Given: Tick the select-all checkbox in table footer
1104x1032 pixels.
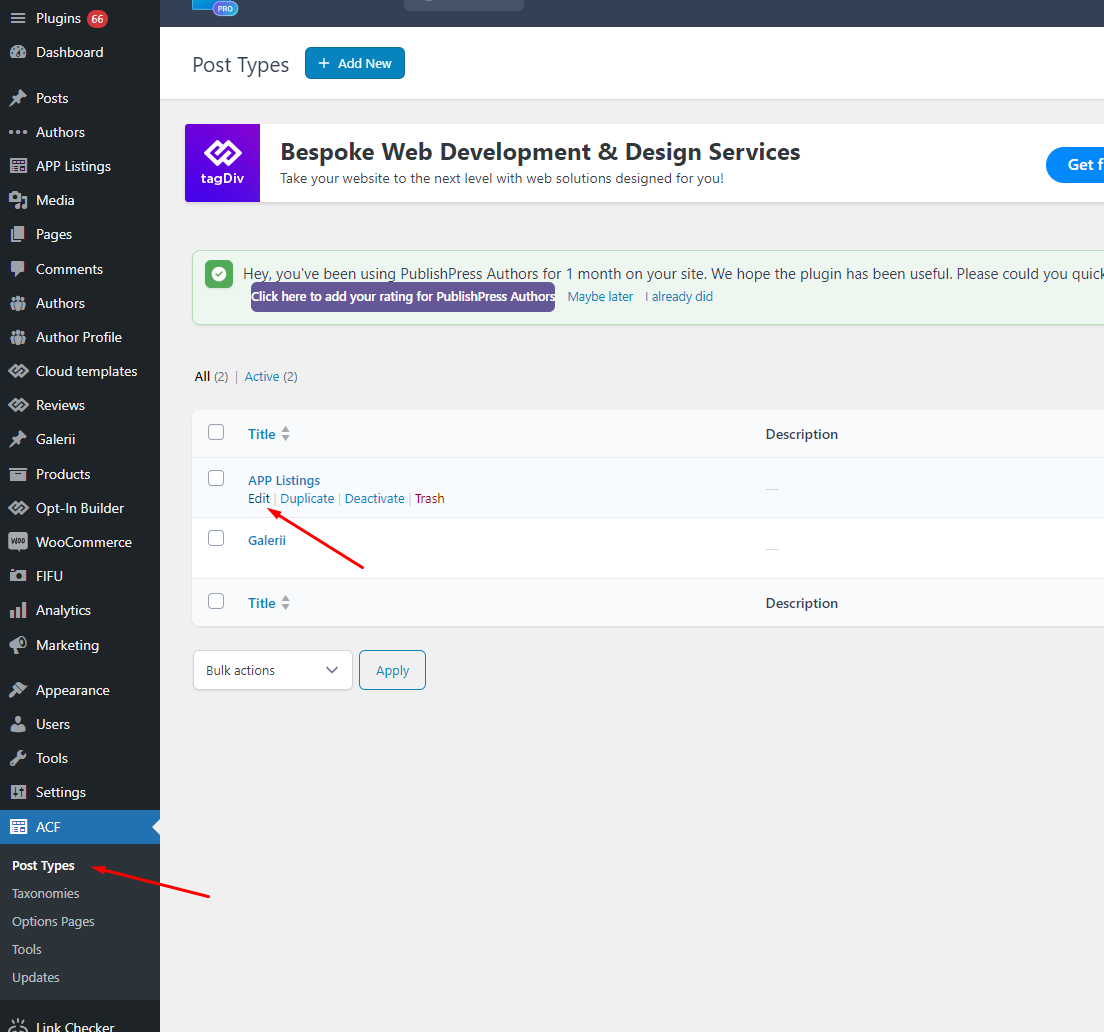Looking at the screenshot, I should point(216,601).
